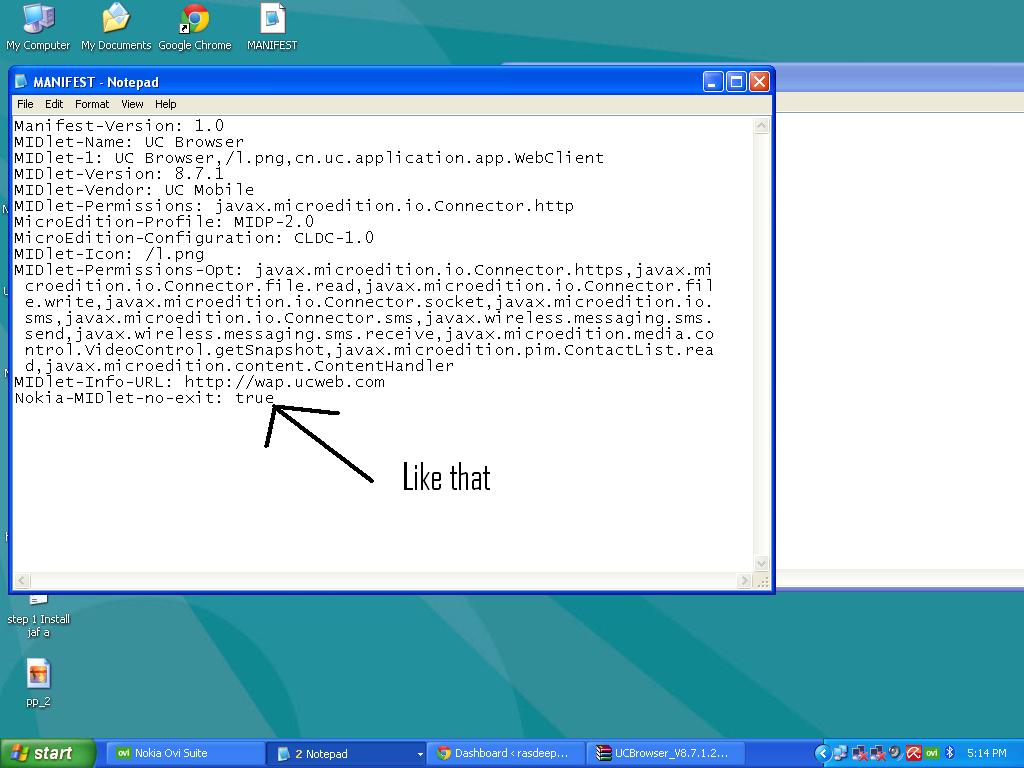The width and height of the screenshot is (1024, 768).
Task: Click the first disconnected network tray icon
Action: pyautogui.click(x=859, y=754)
